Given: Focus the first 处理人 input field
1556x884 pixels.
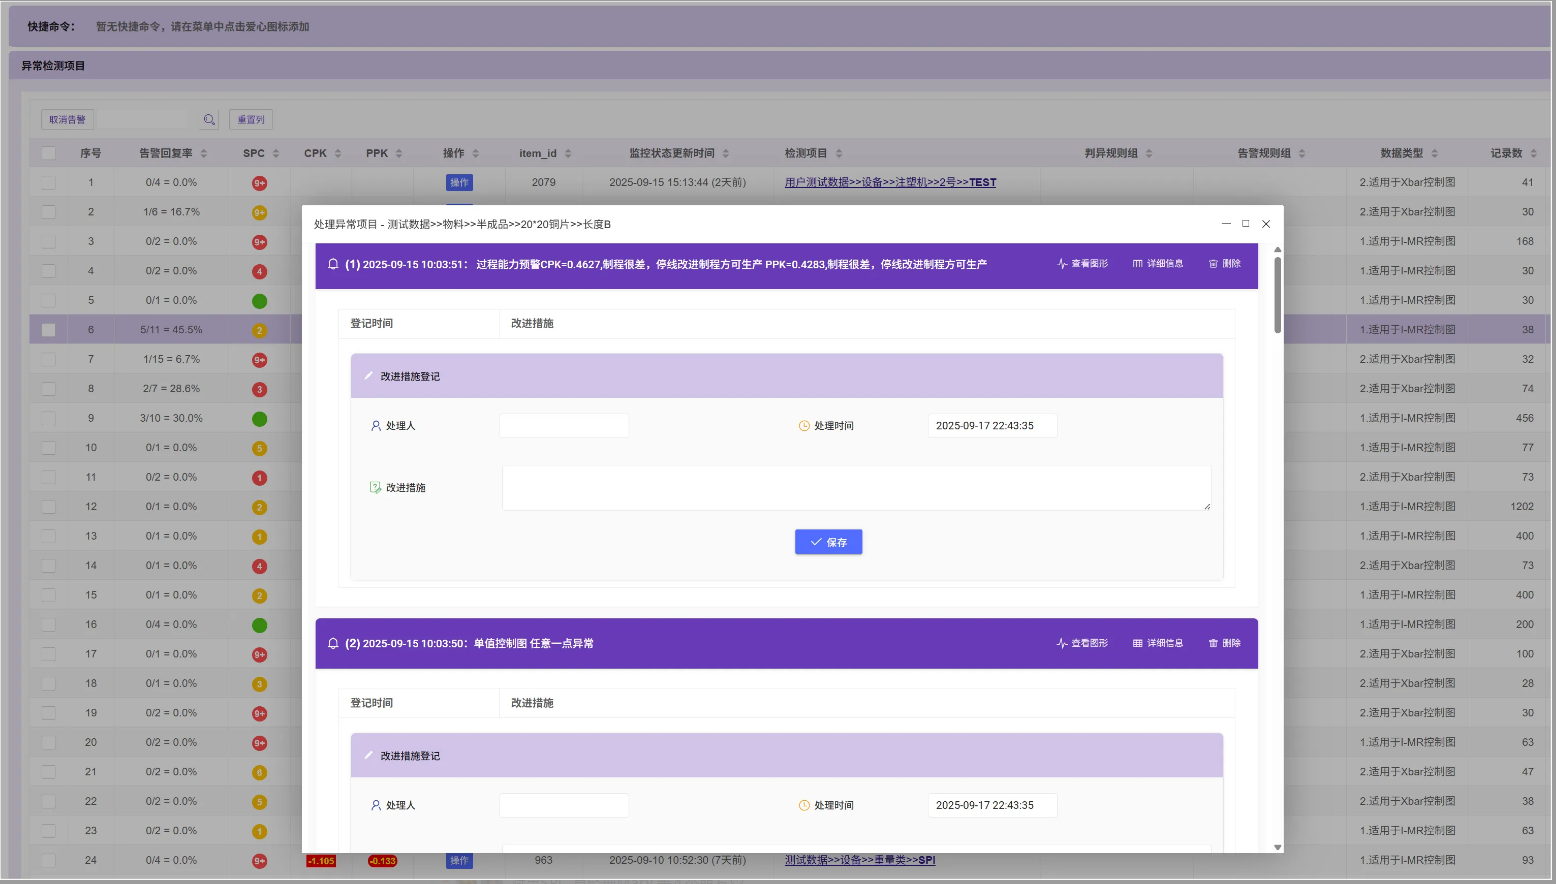Looking at the screenshot, I should pos(564,426).
